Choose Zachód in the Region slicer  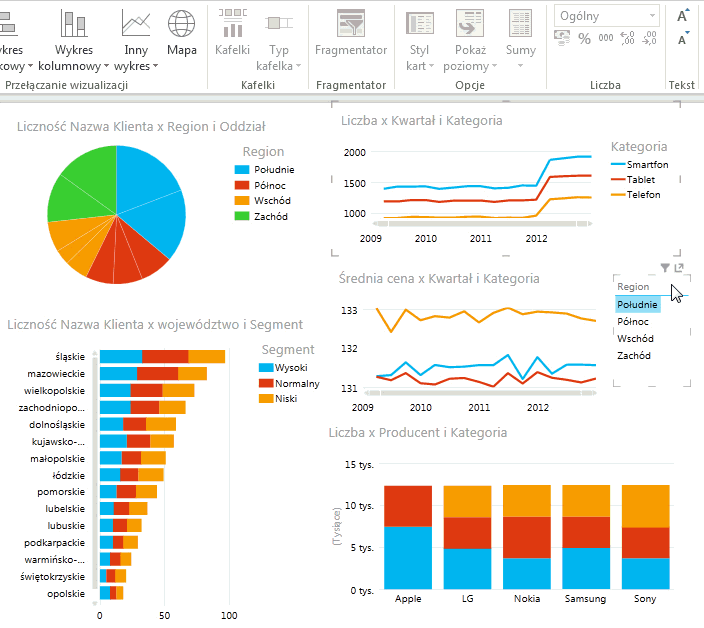634,355
